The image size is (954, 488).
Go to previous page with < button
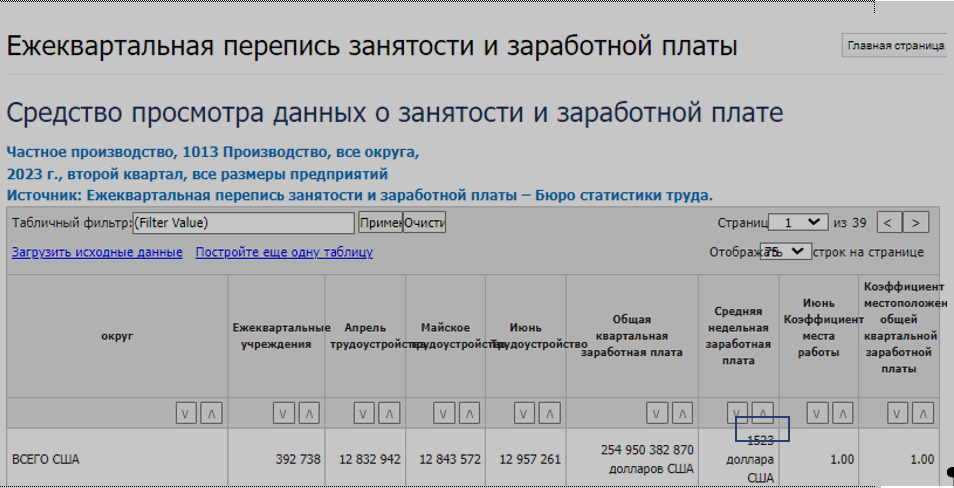tap(889, 222)
